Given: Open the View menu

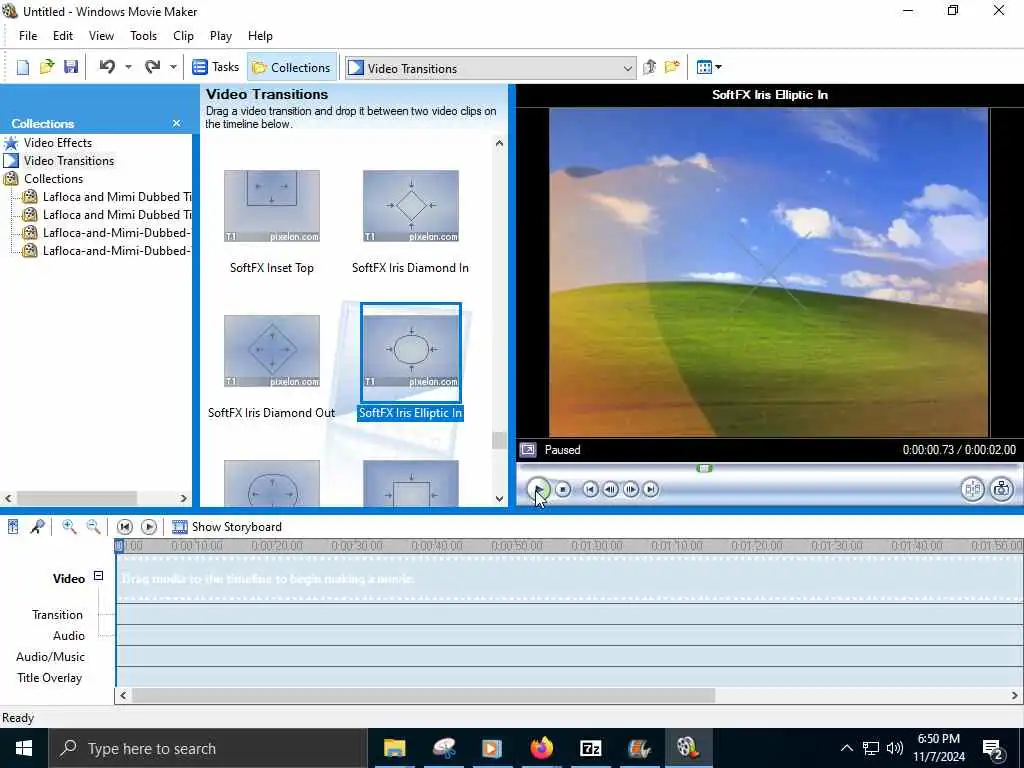Looking at the screenshot, I should coord(101,36).
